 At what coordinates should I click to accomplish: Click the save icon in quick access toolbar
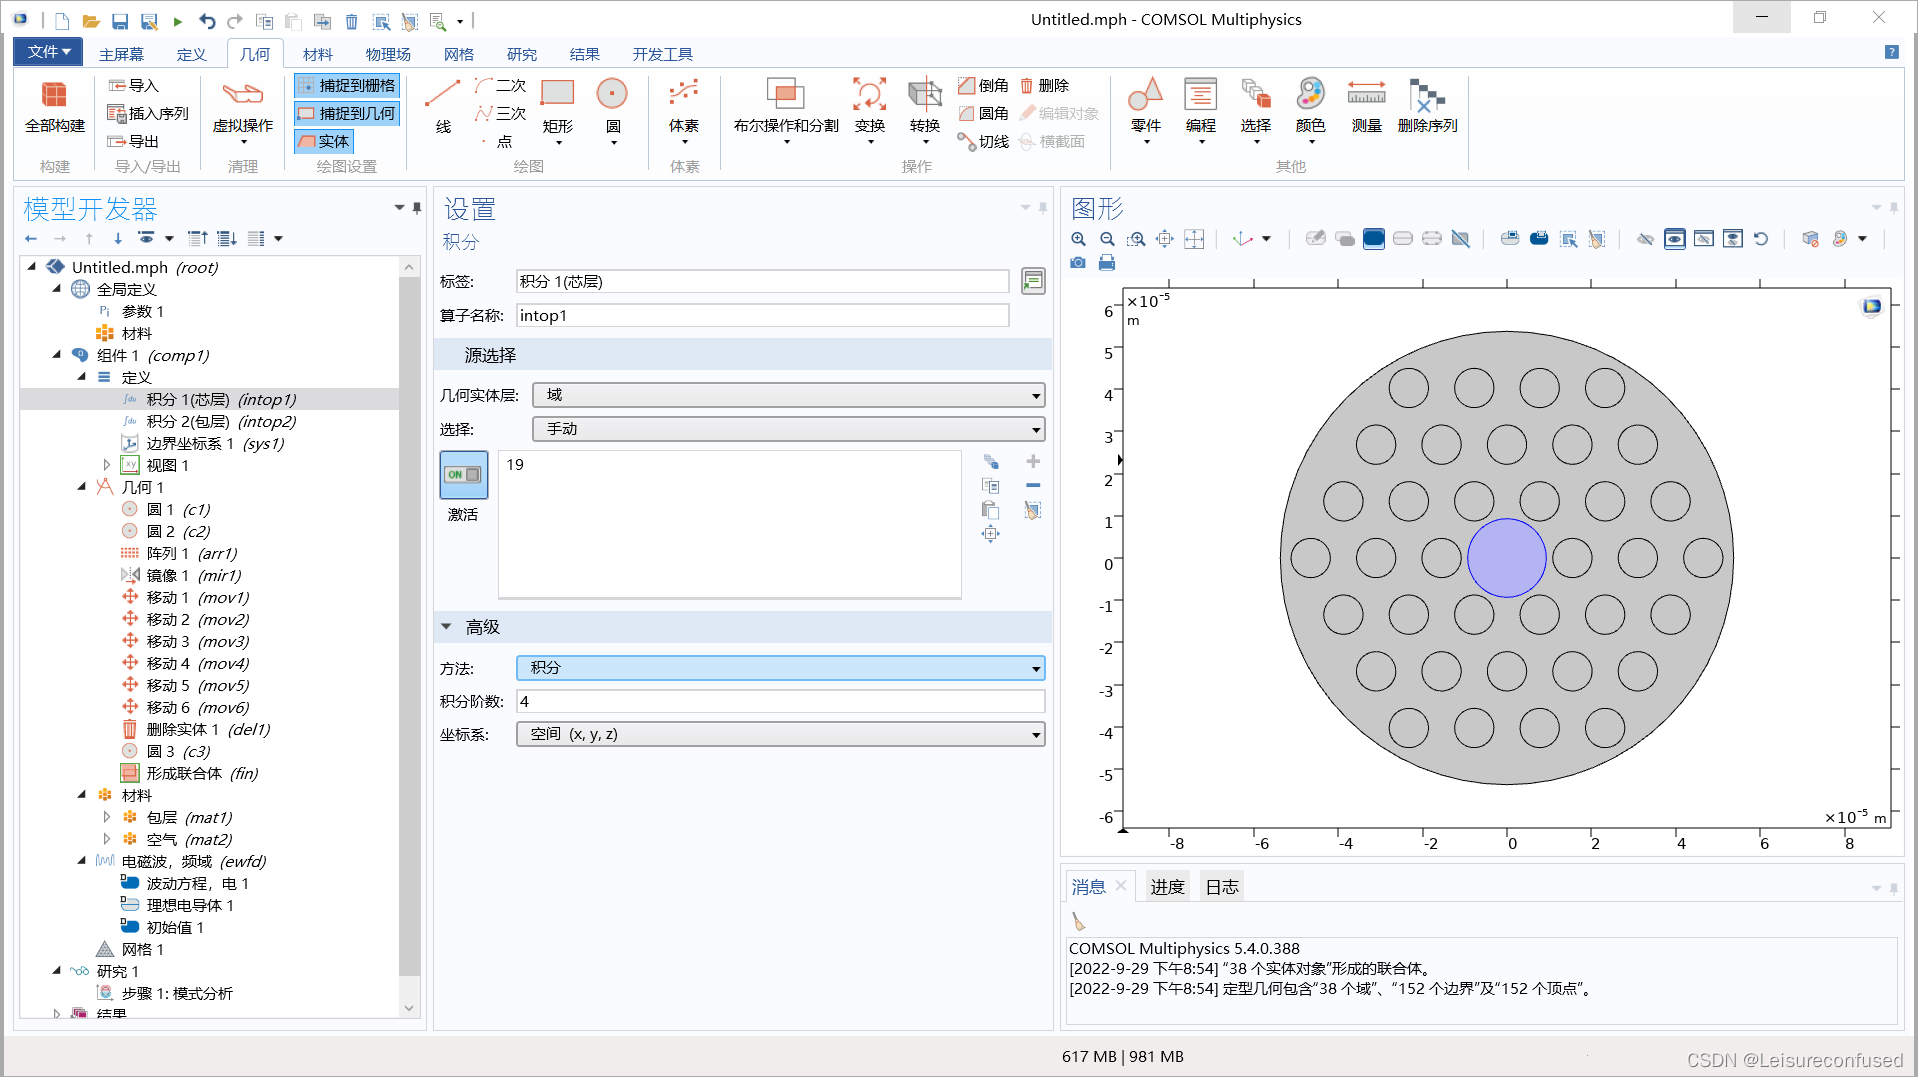[120, 21]
